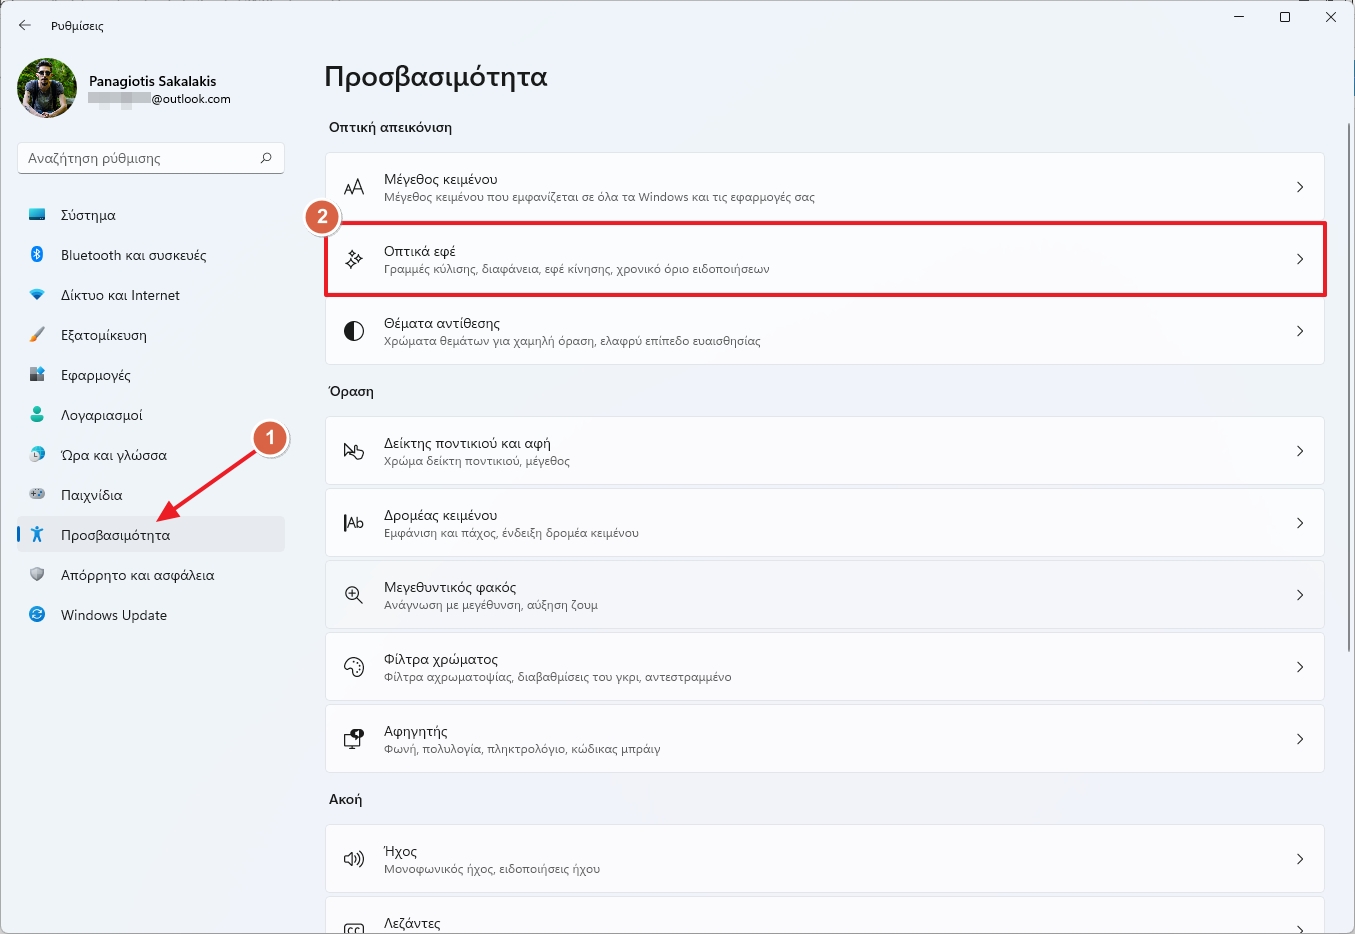Click the vertical scrollbar on the right edge
Viewport: 1355px width, 934px height.
point(1349,400)
